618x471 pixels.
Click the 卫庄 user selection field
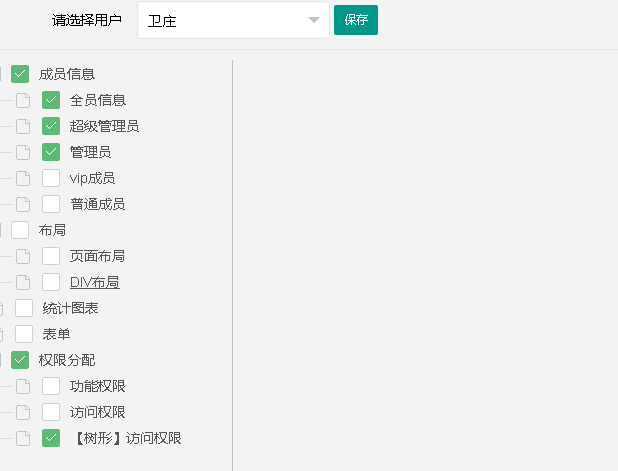point(220,20)
